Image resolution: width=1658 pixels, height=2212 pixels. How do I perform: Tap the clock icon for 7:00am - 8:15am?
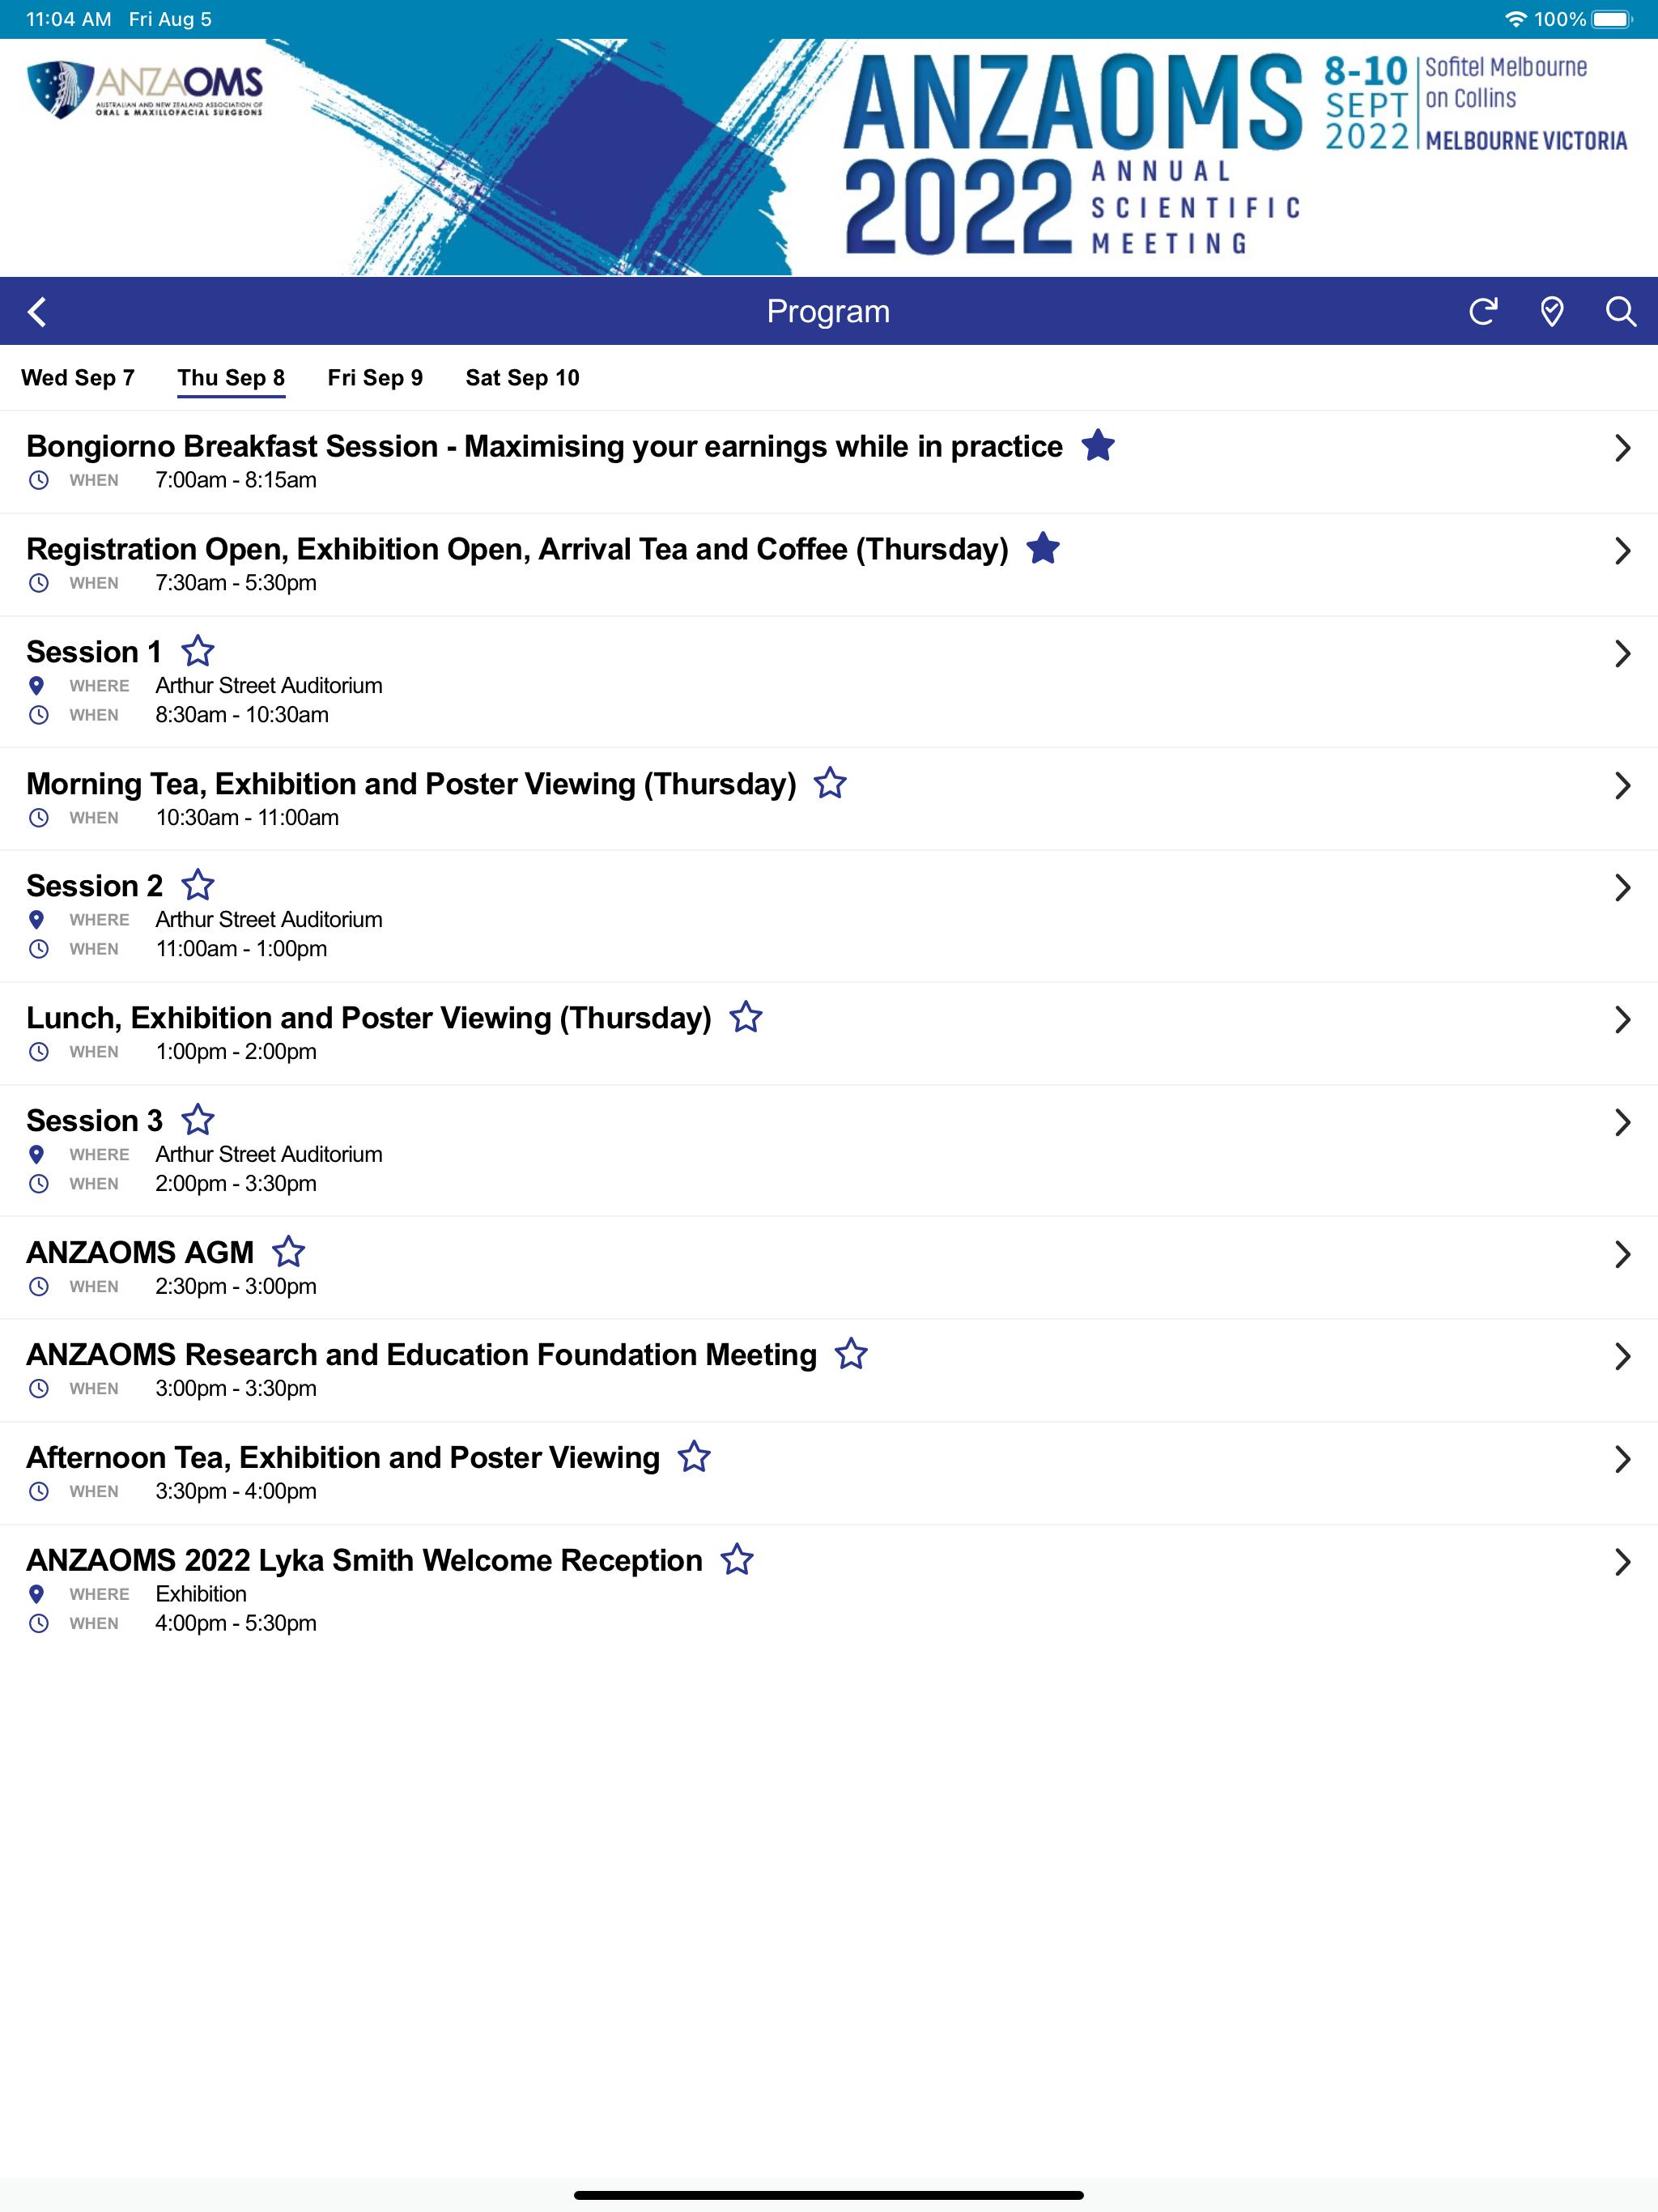(38, 480)
